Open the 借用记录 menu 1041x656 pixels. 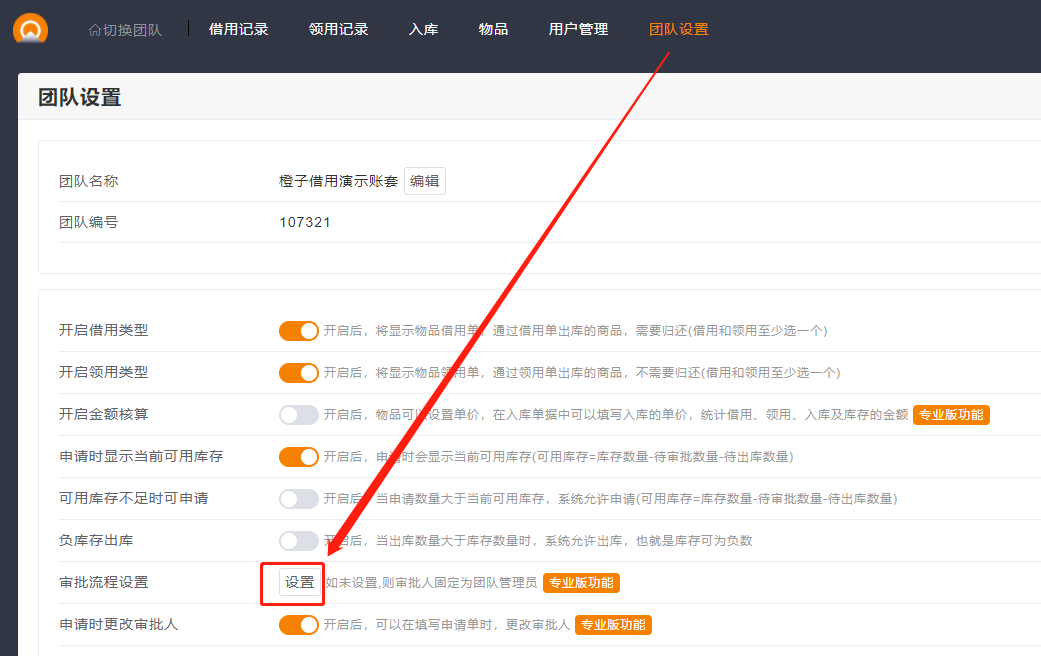point(238,29)
